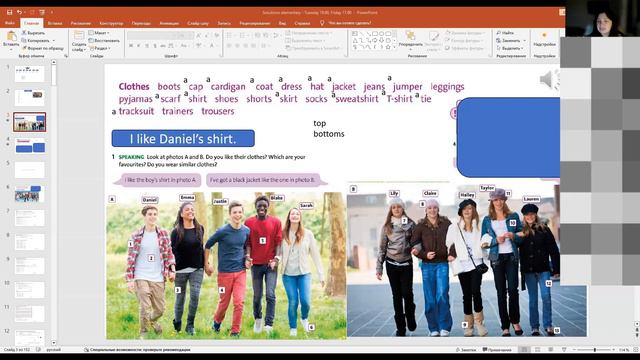Click the zoom in plus button
The height and width of the screenshot is (360, 640).
613,350
